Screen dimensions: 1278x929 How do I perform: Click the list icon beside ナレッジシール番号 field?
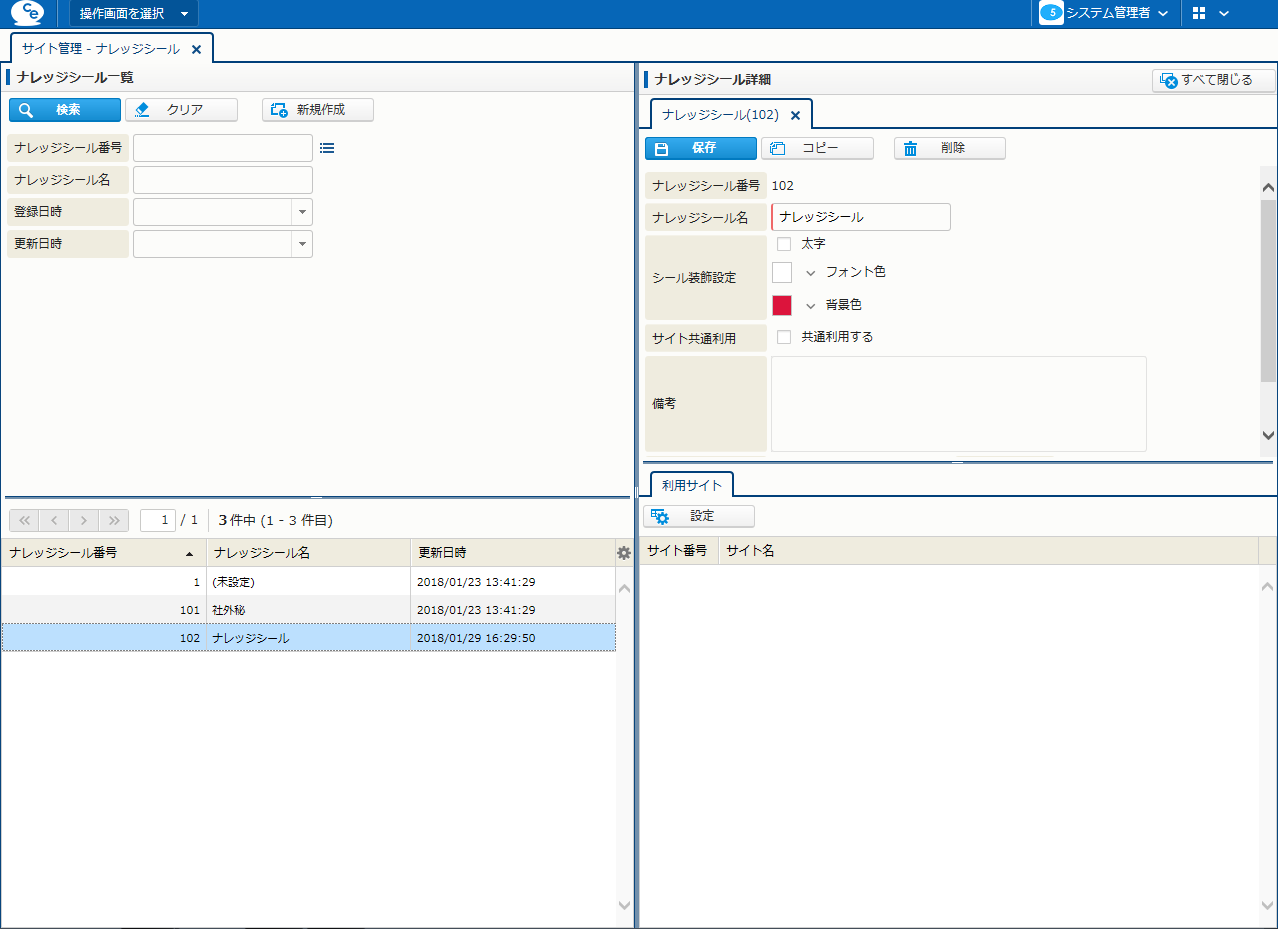(327, 148)
